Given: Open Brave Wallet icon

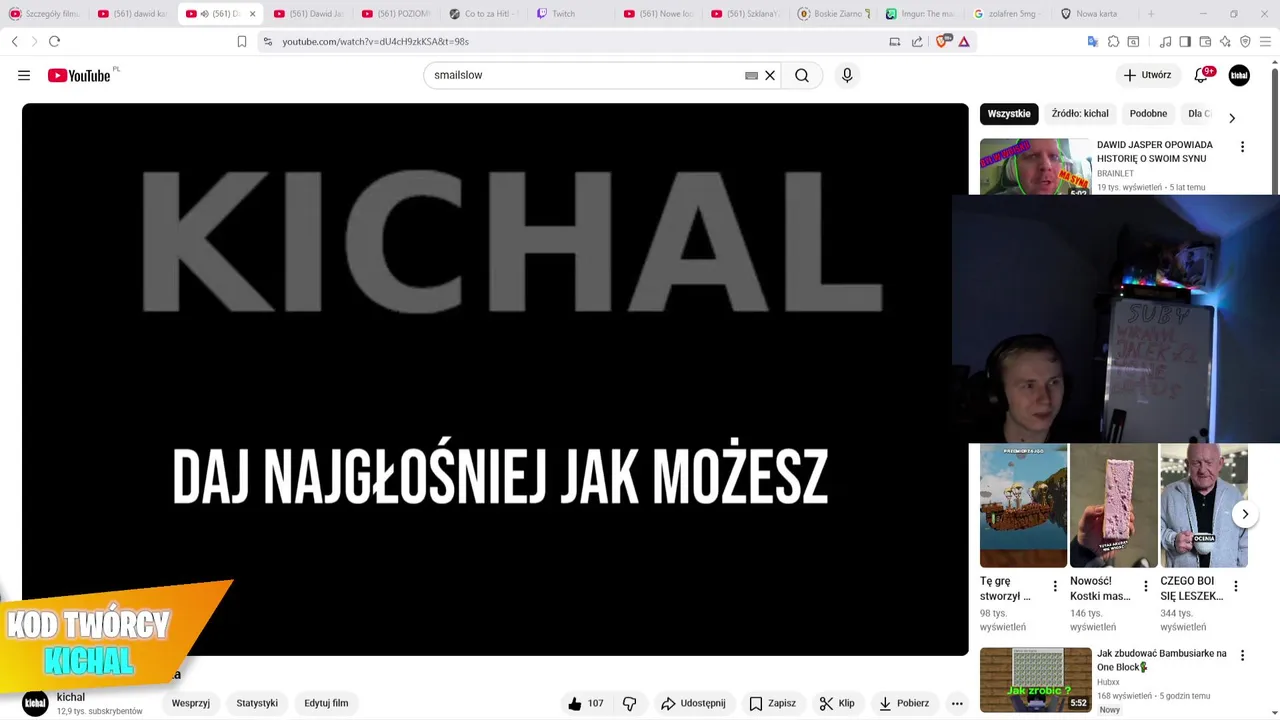Looking at the screenshot, I should (x=1205, y=41).
